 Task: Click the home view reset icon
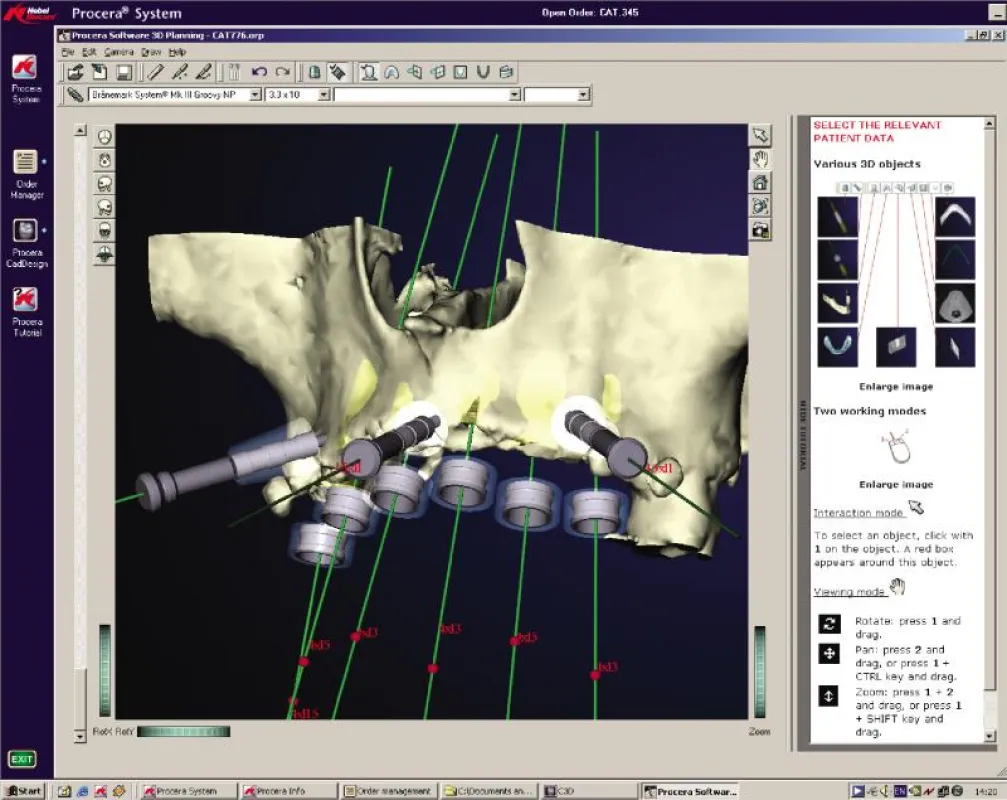tap(760, 183)
